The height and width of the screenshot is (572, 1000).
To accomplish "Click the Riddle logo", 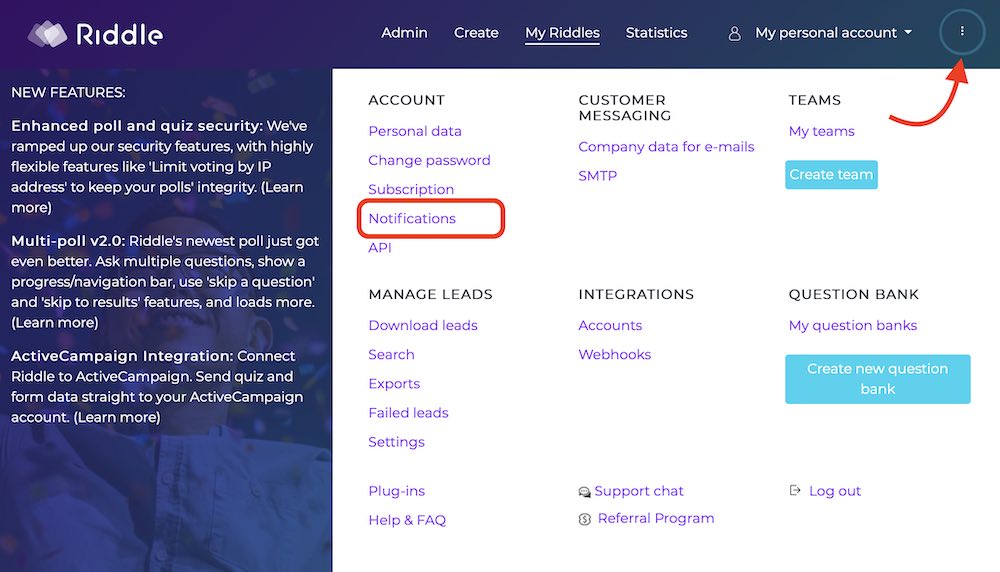I will tap(96, 34).
